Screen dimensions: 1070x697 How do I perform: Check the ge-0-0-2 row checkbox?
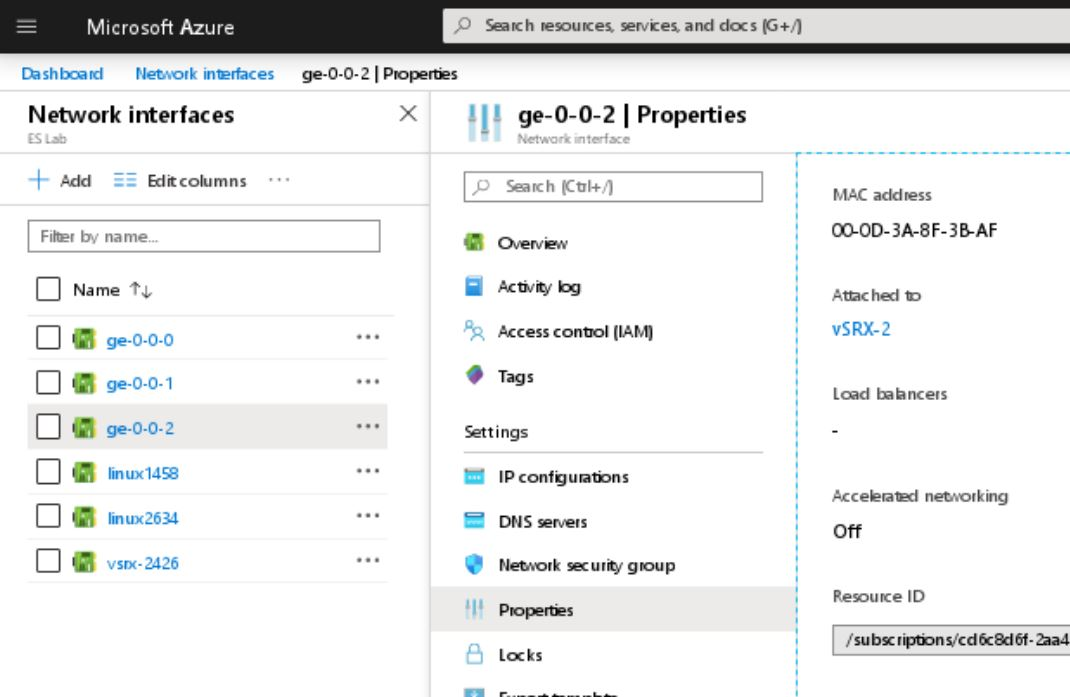click(48, 427)
